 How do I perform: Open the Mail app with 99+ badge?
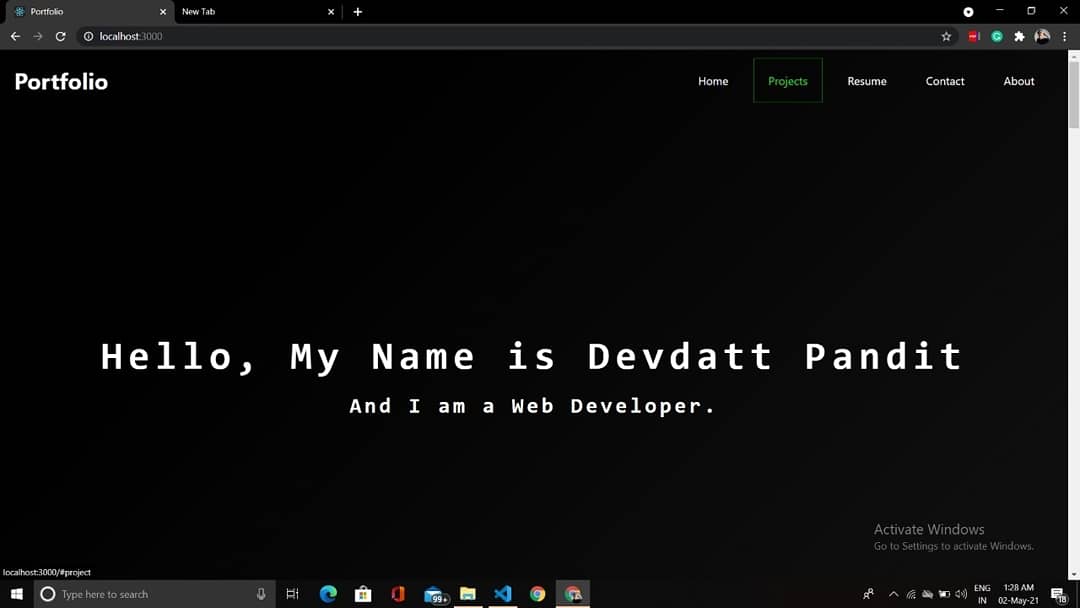(435, 594)
